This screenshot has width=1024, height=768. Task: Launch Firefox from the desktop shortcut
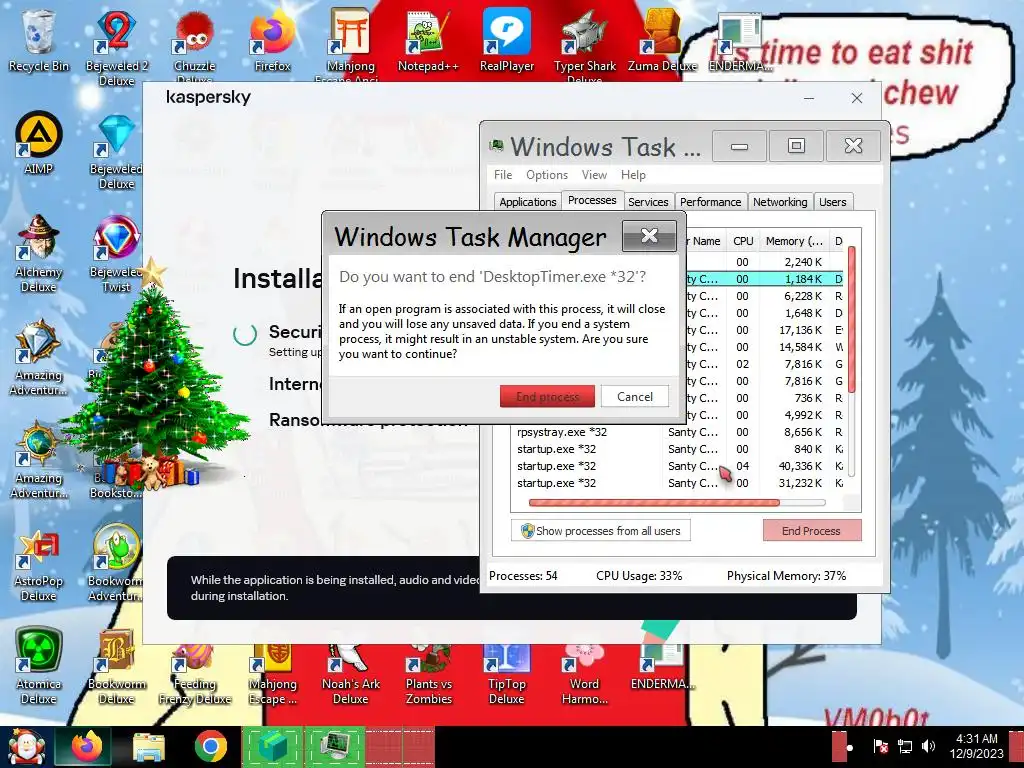(x=272, y=40)
